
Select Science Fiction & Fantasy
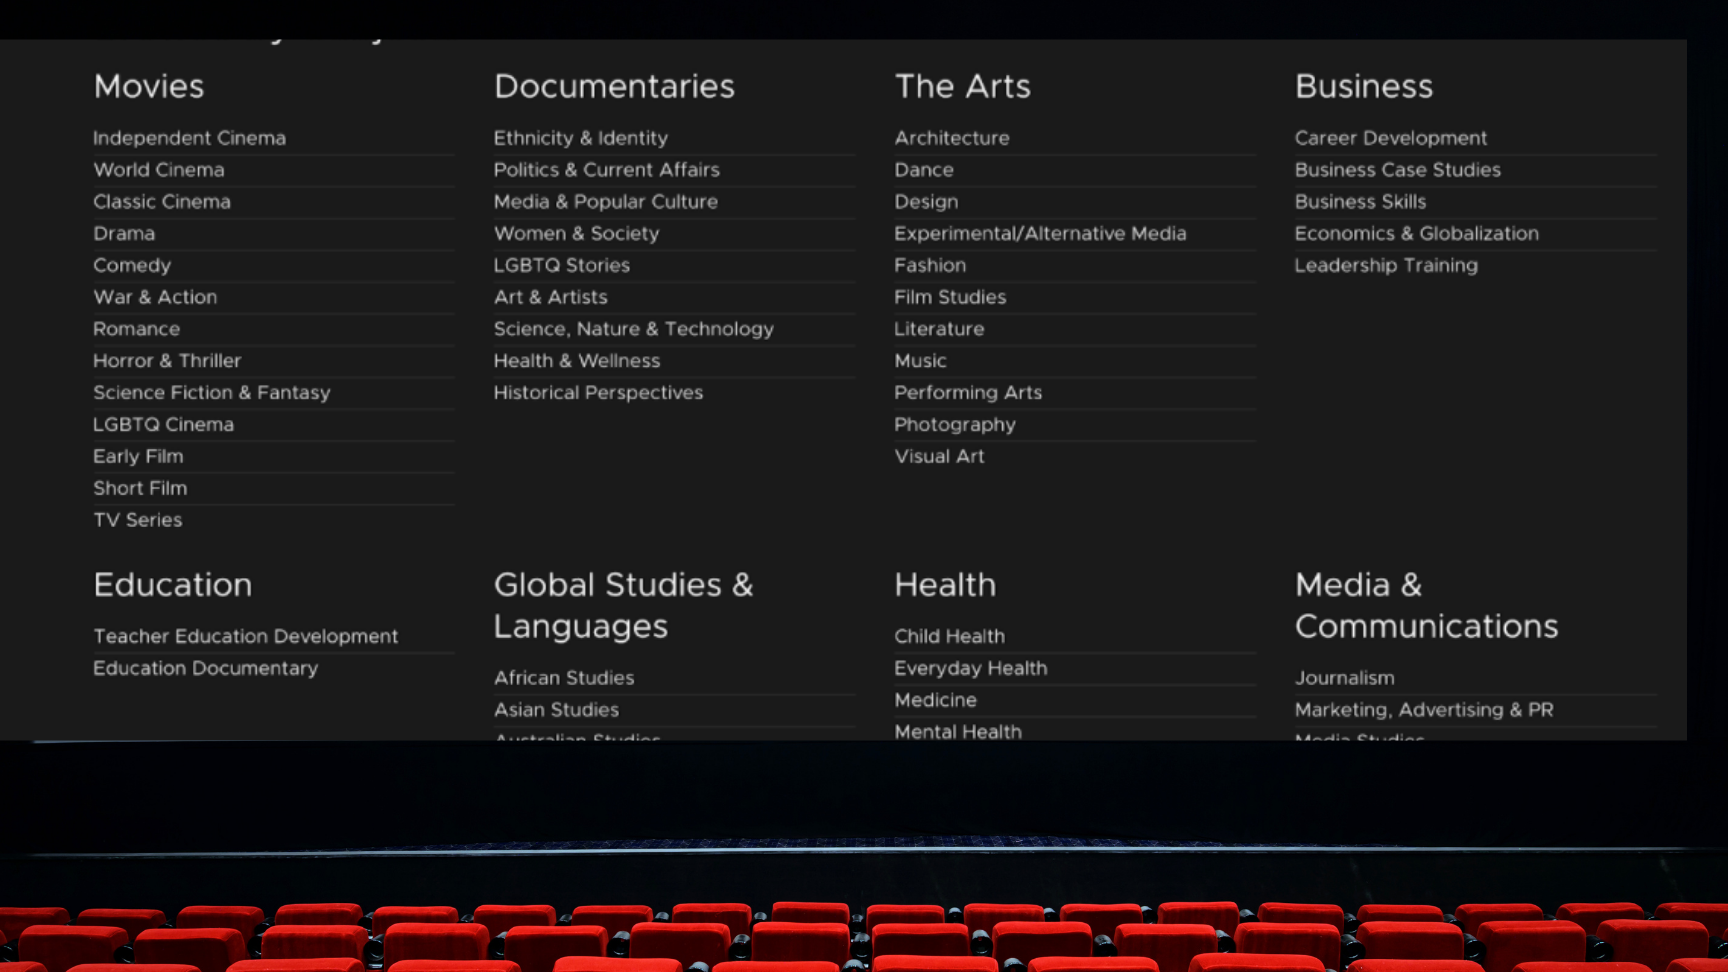(x=211, y=393)
